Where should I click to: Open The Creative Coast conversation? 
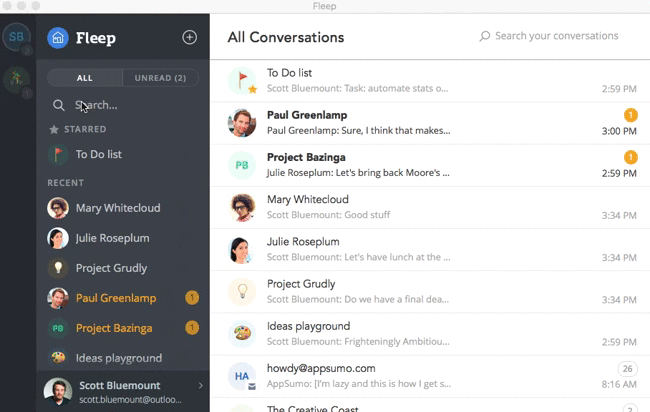click(x=430, y=405)
